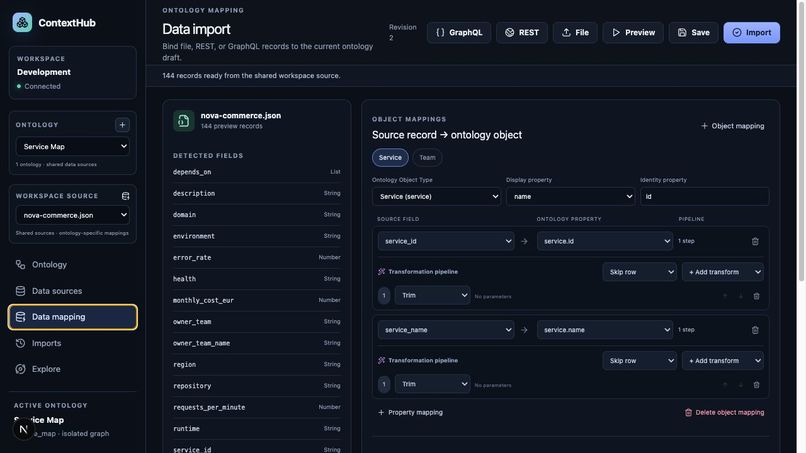Click the workspace source database icon
This screenshot has height=453, width=806.
click(x=125, y=196)
